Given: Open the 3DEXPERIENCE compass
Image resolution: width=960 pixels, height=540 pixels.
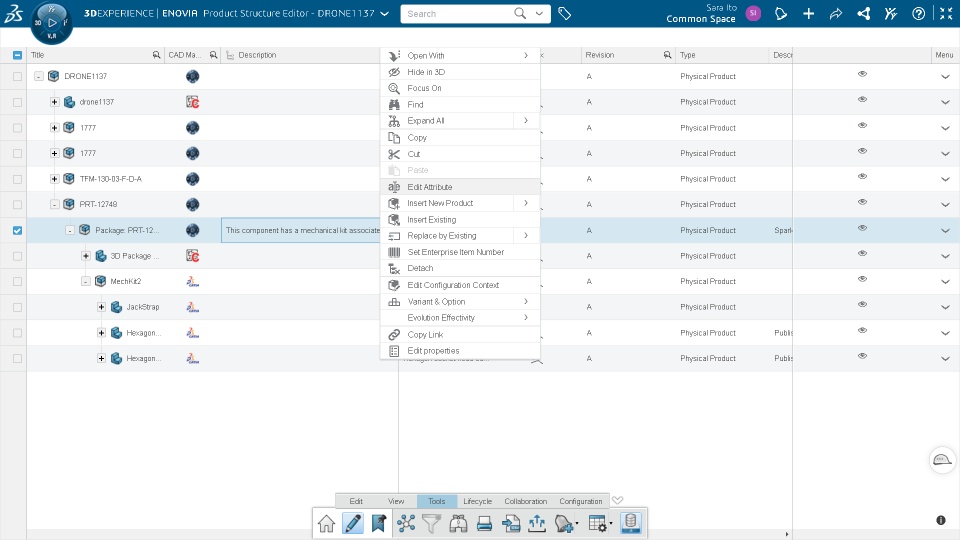Looking at the screenshot, I should tap(51, 23).
